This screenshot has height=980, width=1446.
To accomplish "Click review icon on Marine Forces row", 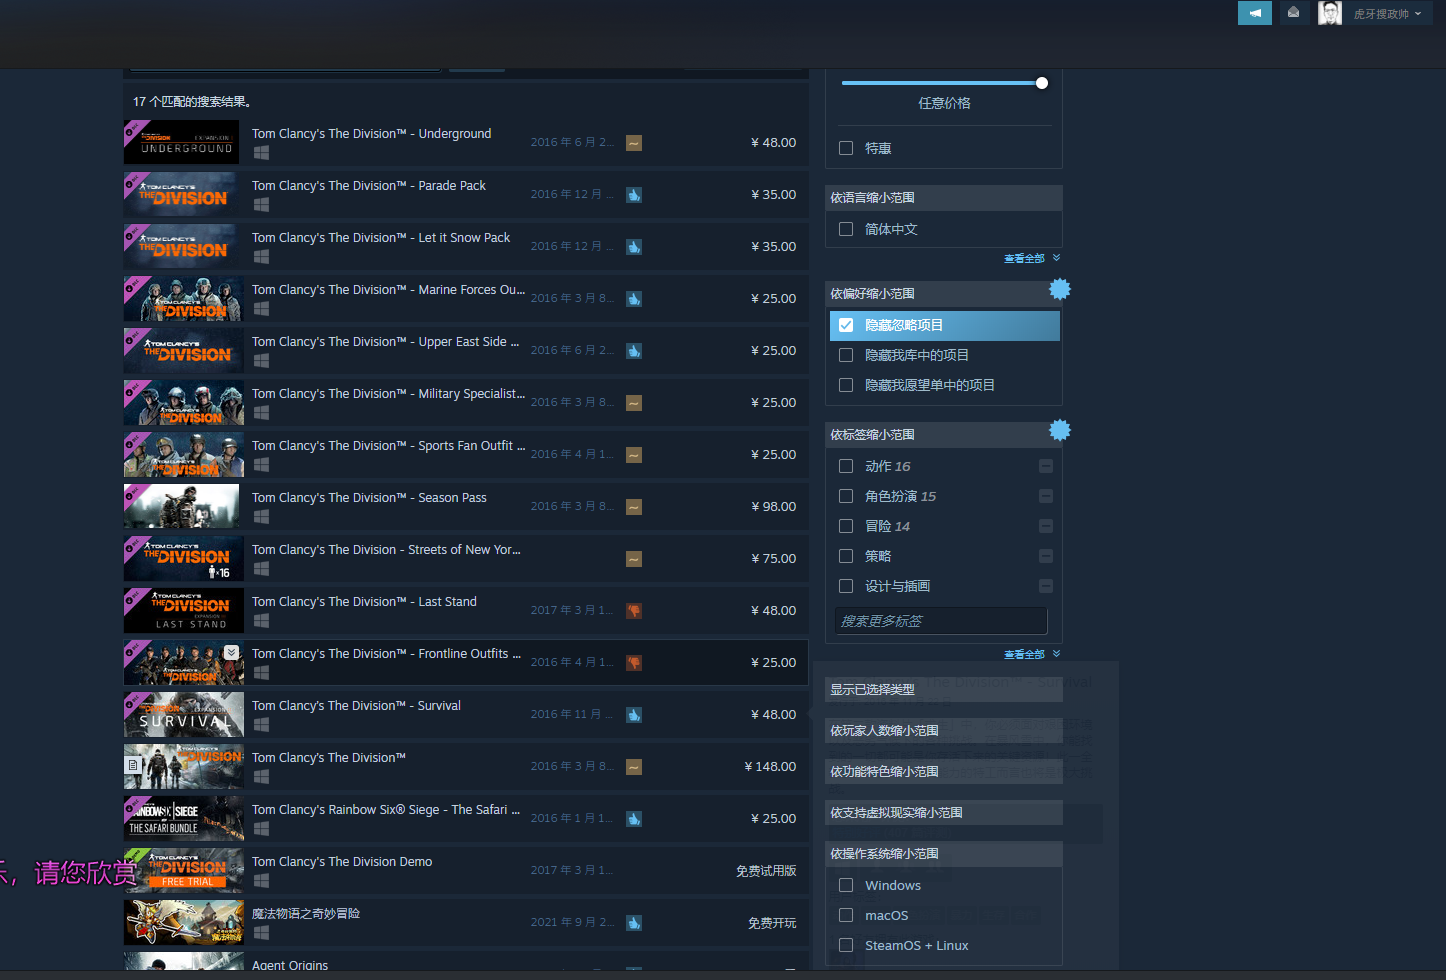I will [x=634, y=299].
